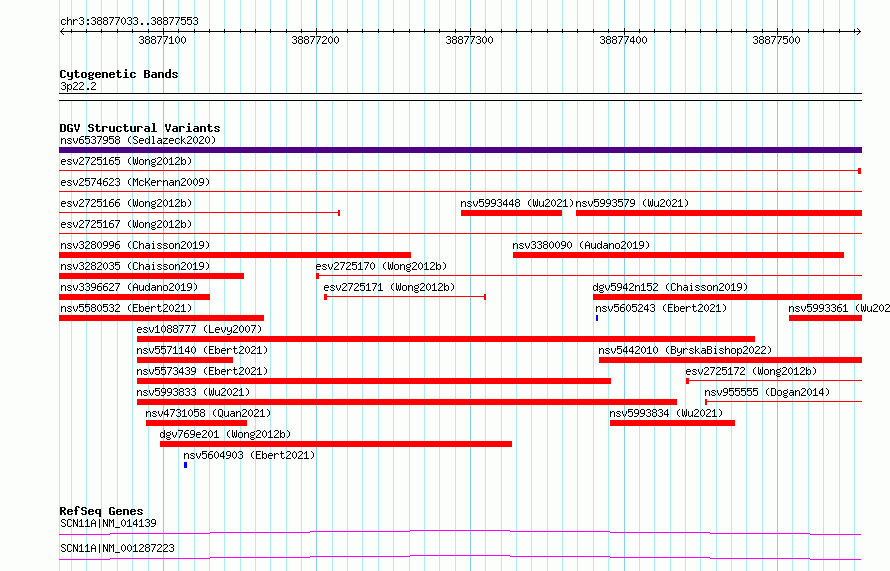Select red bar under nsv5442010
Viewport: 890px width, 571px height.
click(x=731, y=360)
